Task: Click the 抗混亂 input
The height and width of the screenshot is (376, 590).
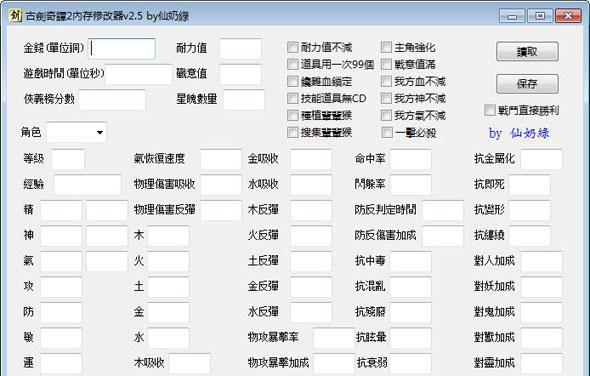Action: pos(411,286)
